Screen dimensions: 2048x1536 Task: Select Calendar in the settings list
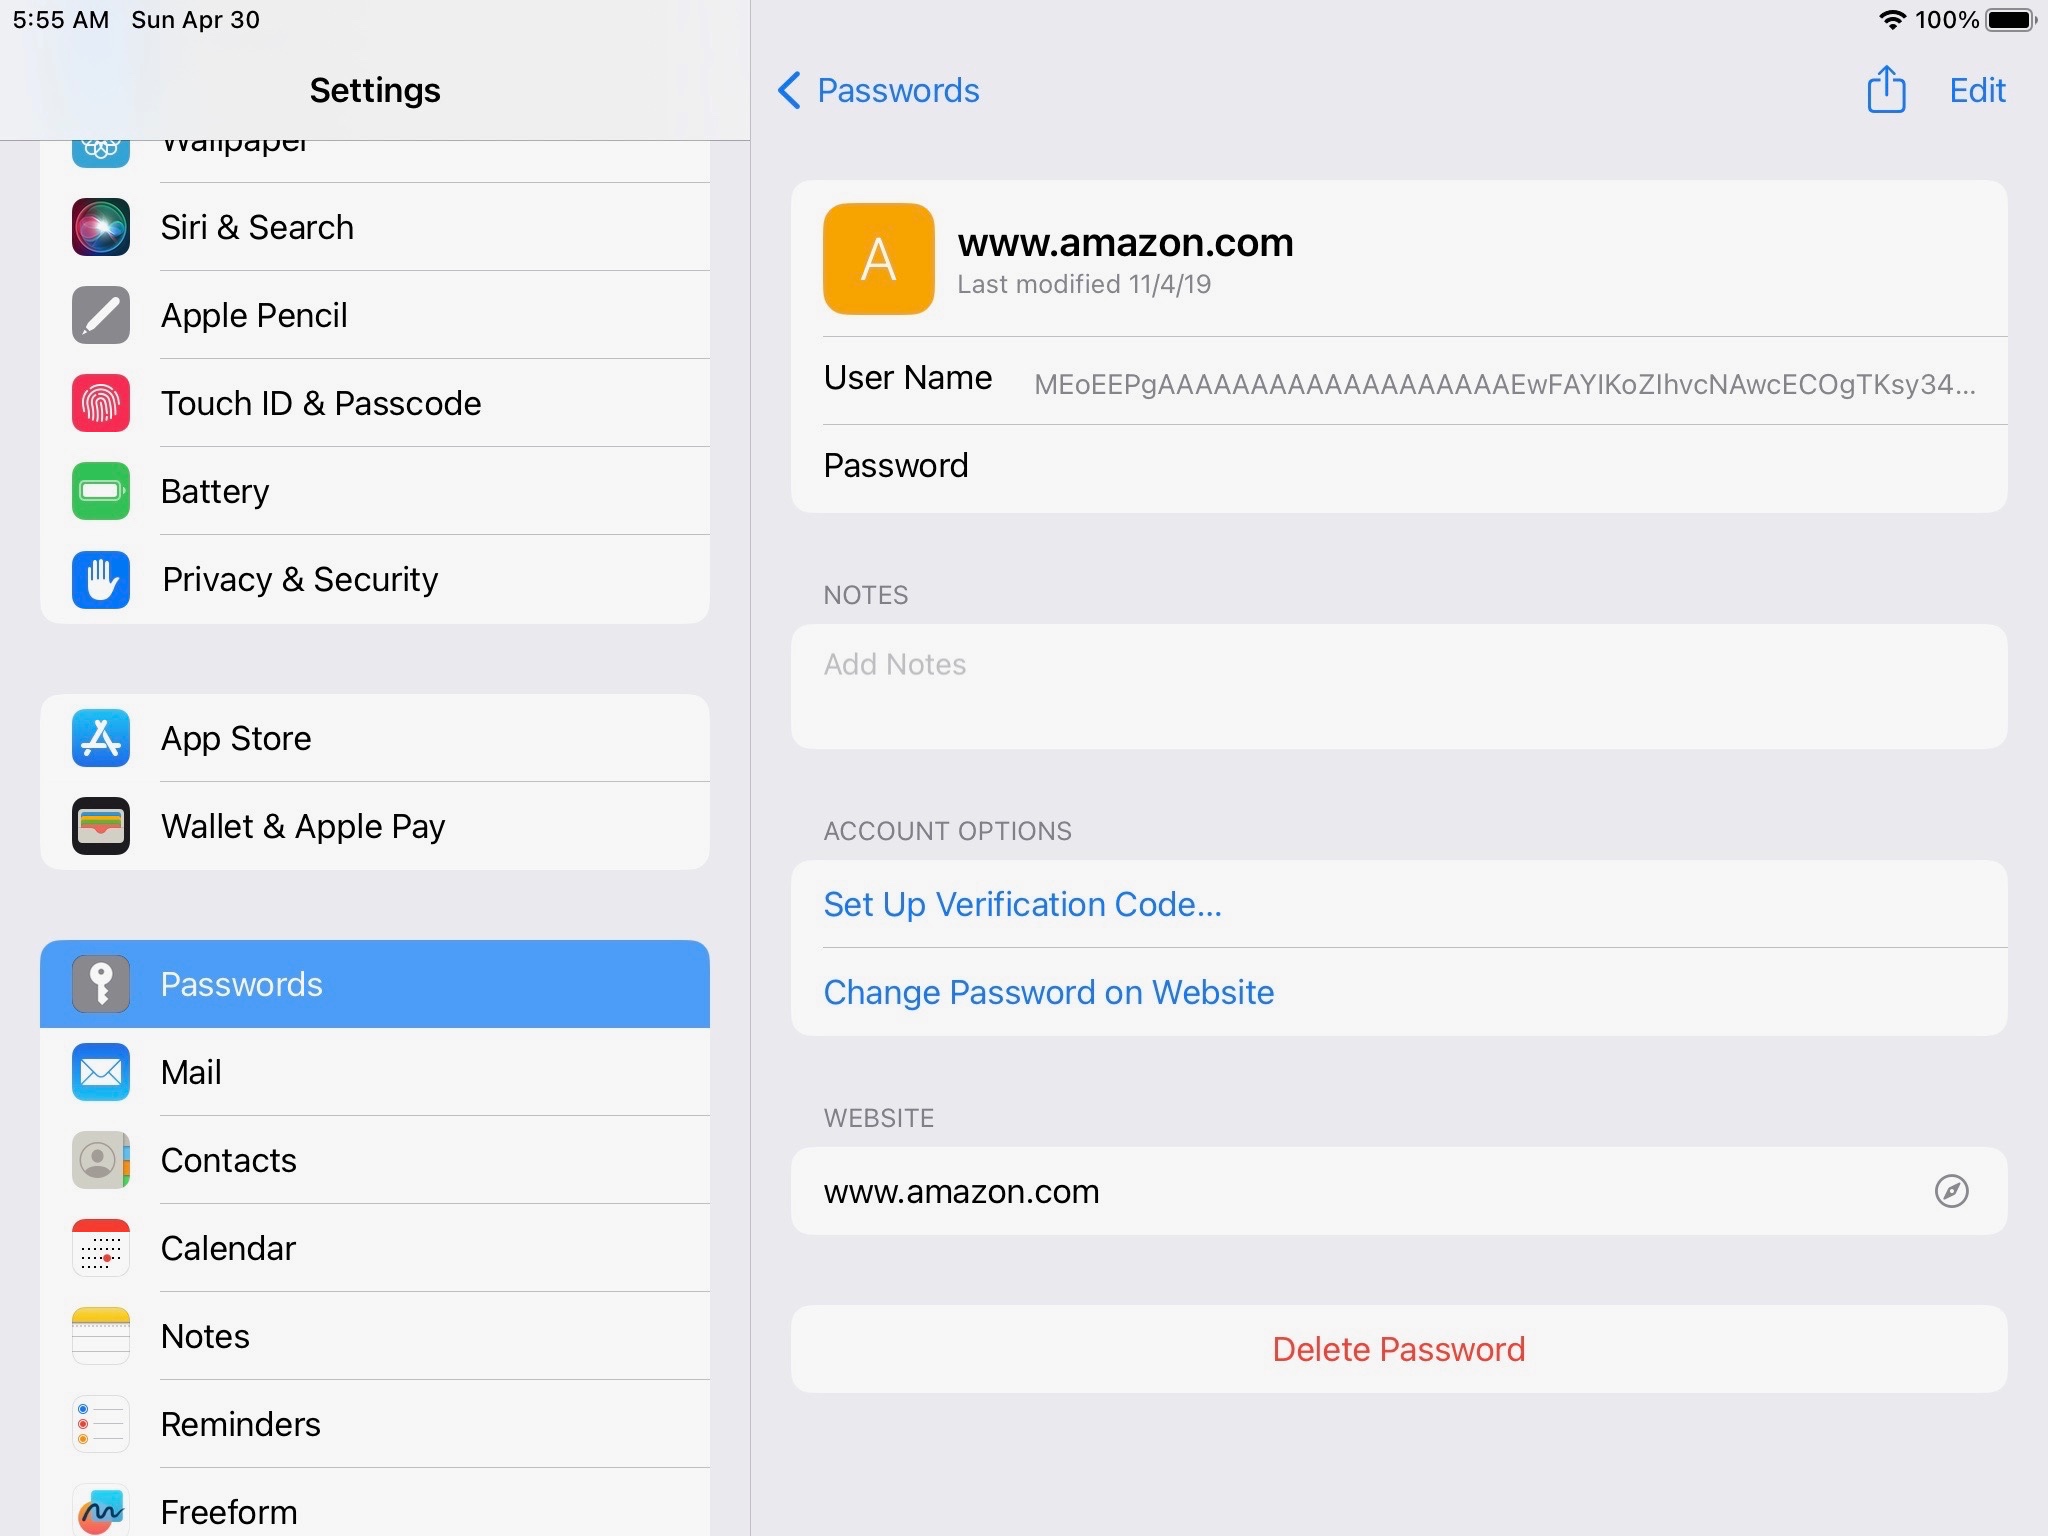(228, 1248)
